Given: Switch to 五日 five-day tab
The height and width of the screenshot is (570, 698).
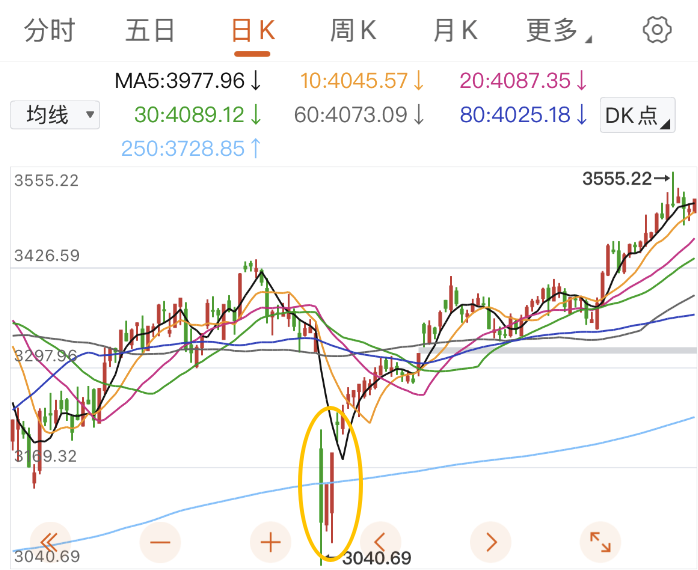Looking at the screenshot, I should 151,31.
